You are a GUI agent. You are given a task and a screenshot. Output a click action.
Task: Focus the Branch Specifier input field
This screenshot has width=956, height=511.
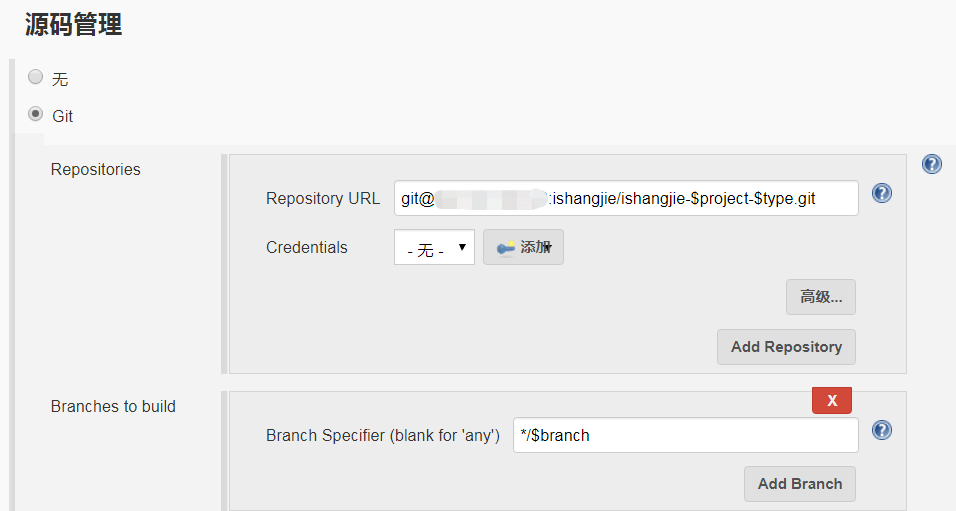(685, 435)
